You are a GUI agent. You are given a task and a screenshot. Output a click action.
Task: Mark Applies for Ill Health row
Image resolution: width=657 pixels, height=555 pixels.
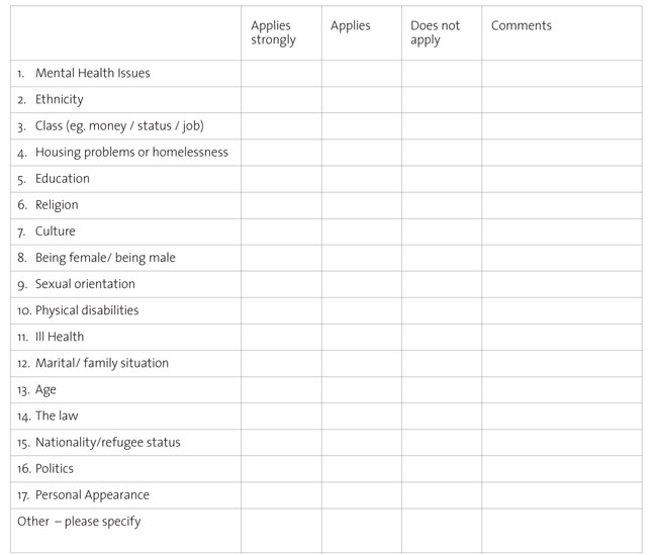click(362, 337)
